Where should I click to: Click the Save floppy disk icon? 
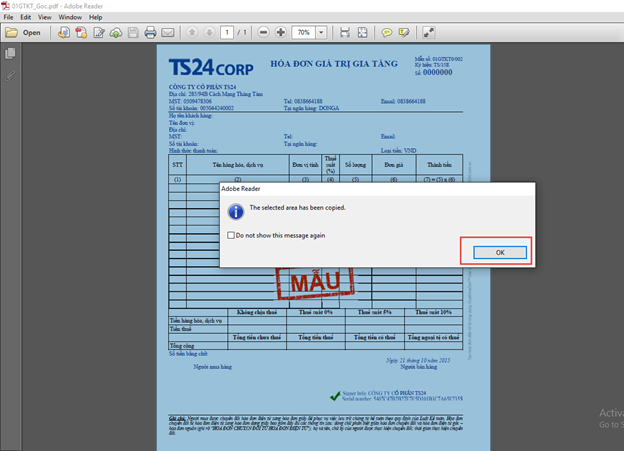(133, 33)
